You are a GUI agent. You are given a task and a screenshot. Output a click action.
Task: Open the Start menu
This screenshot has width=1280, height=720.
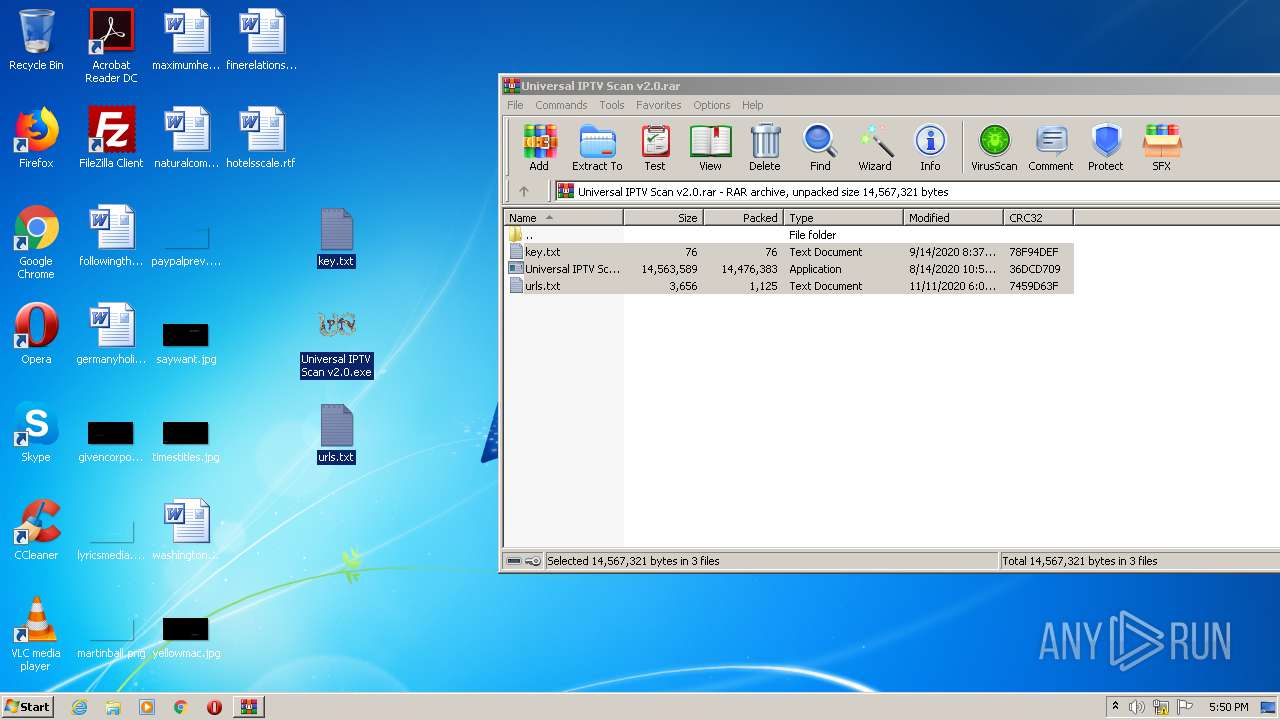27,707
